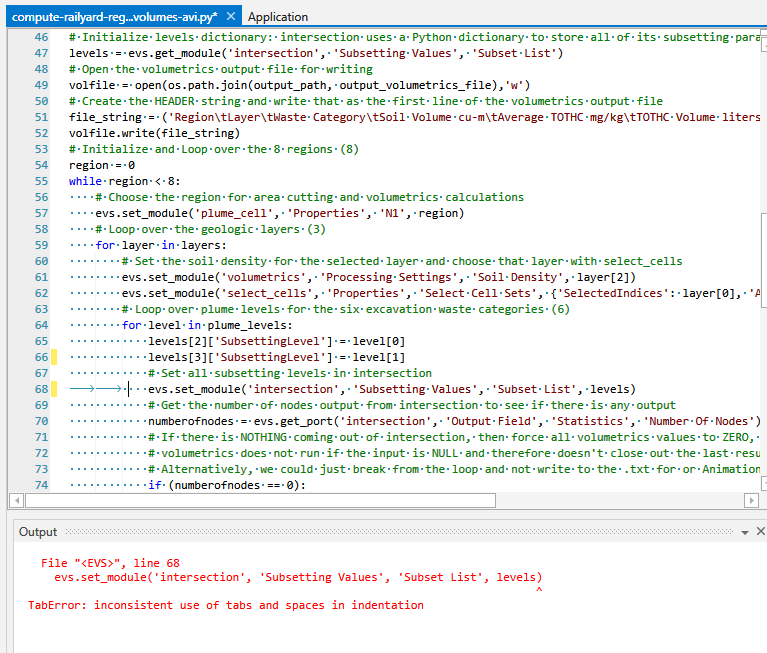
Task: Click the yellow change marker beside line 66
Action: pyautogui.click(x=54, y=357)
